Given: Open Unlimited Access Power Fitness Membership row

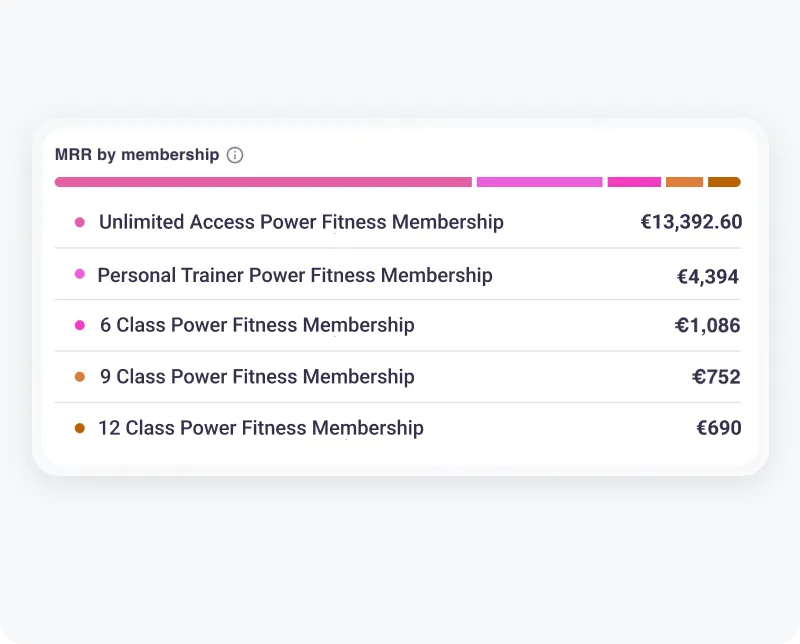Looking at the screenshot, I should click(x=301, y=222).
